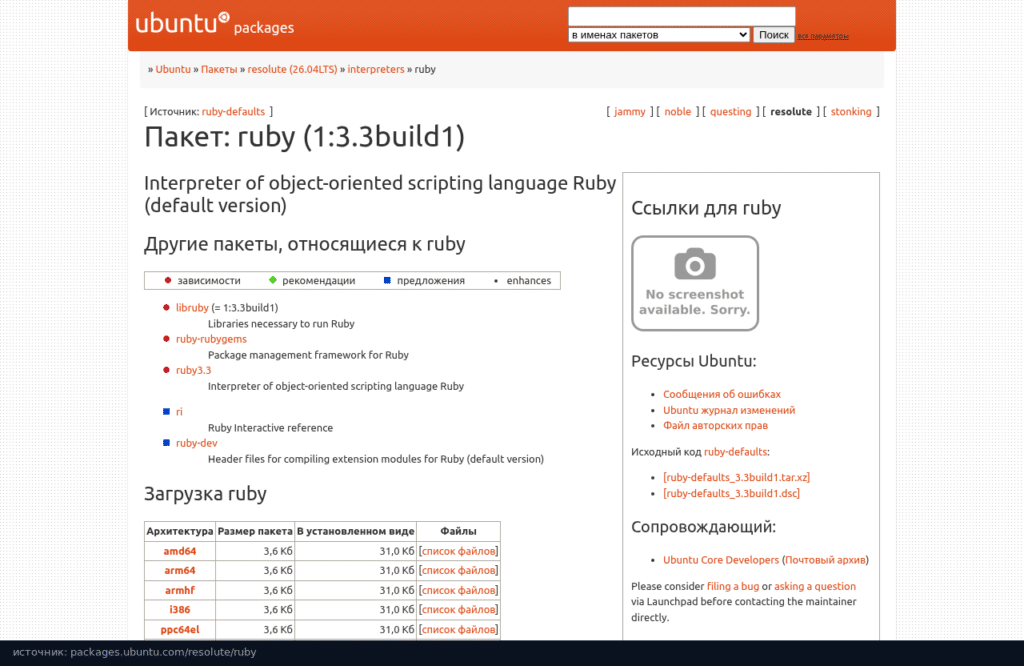Click the Архитектура column header
The height and width of the screenshot is (666, 1024).
(x=180, y=531)
